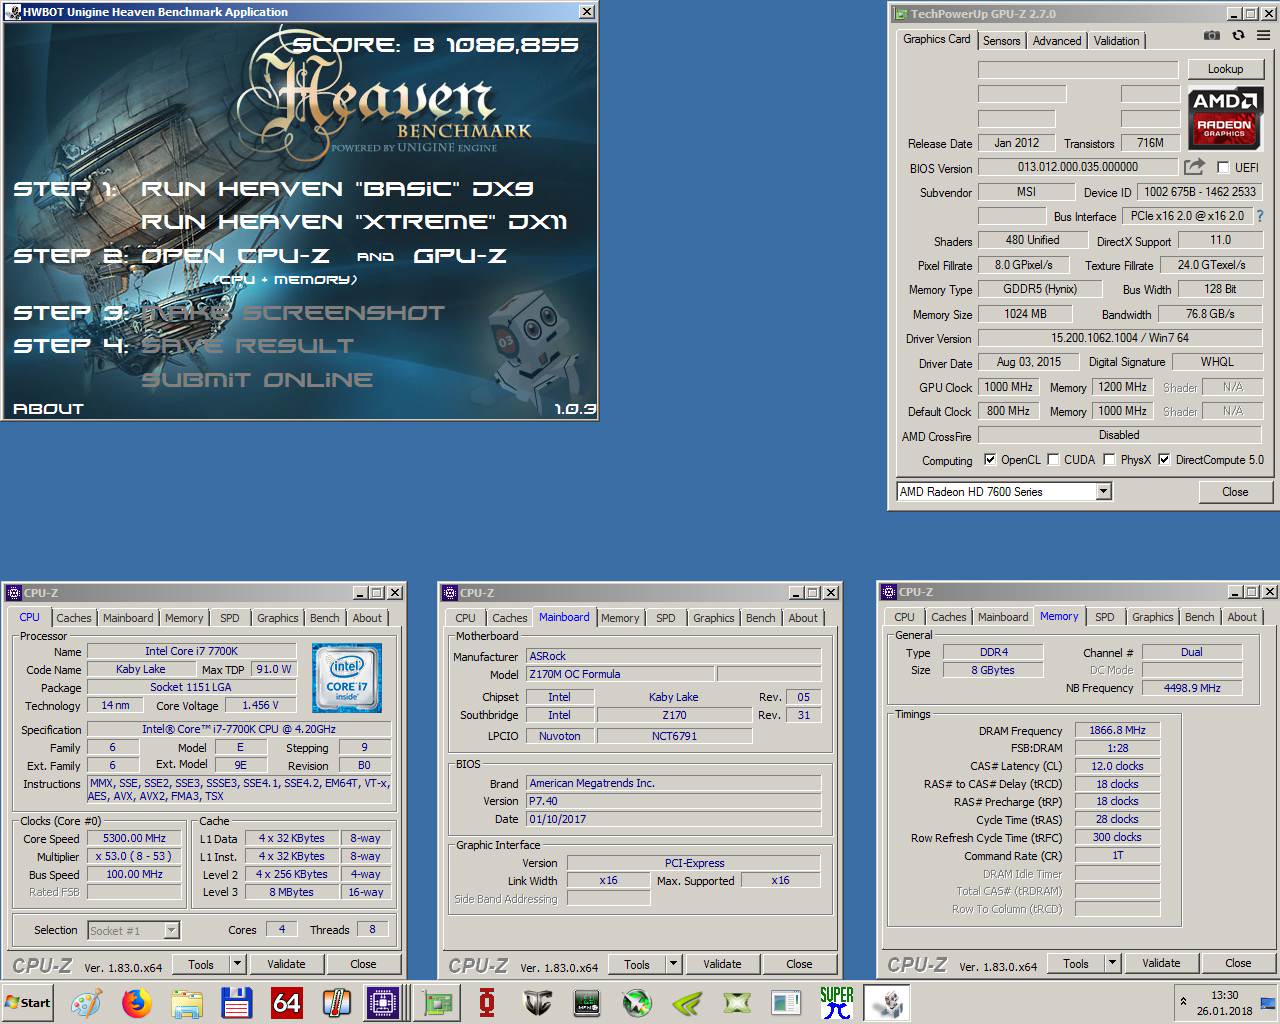Open Bench tab in CPU-Z Memory window
The height and width of the screenshot is (1024, 1280).
pyautogui.click(x=1199, y=617)
